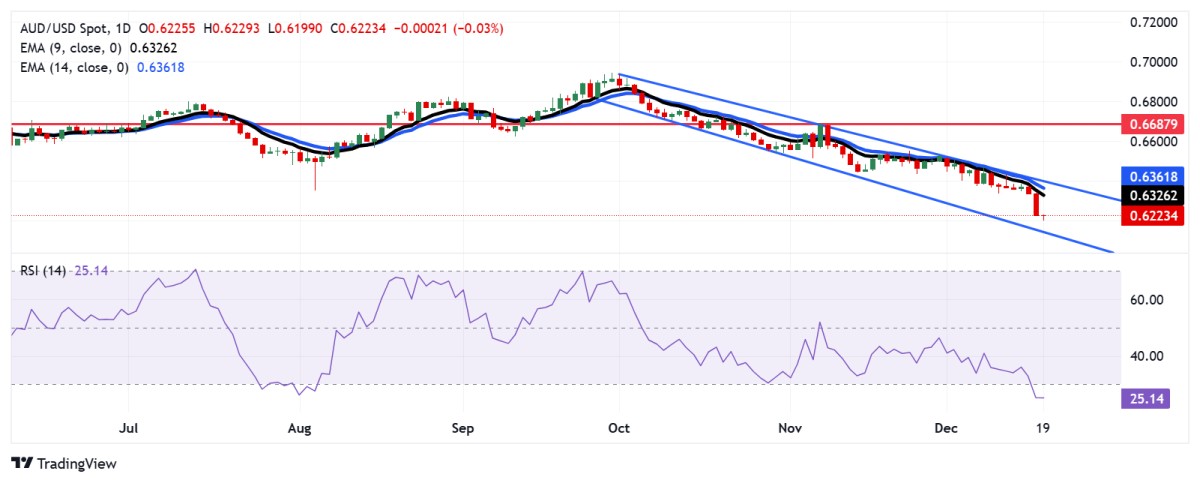1200x483 pixels.
Task: Click the 19 date marker on time axis
Action: [1043, 429]
